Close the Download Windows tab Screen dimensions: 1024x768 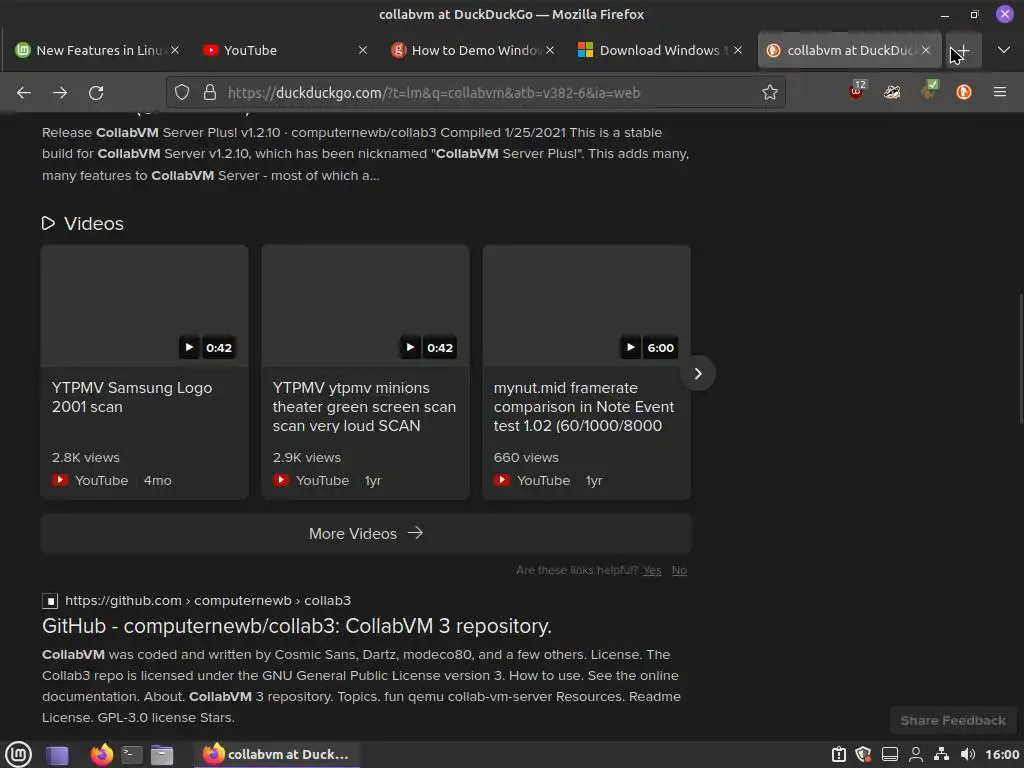[x=738, y=50]
